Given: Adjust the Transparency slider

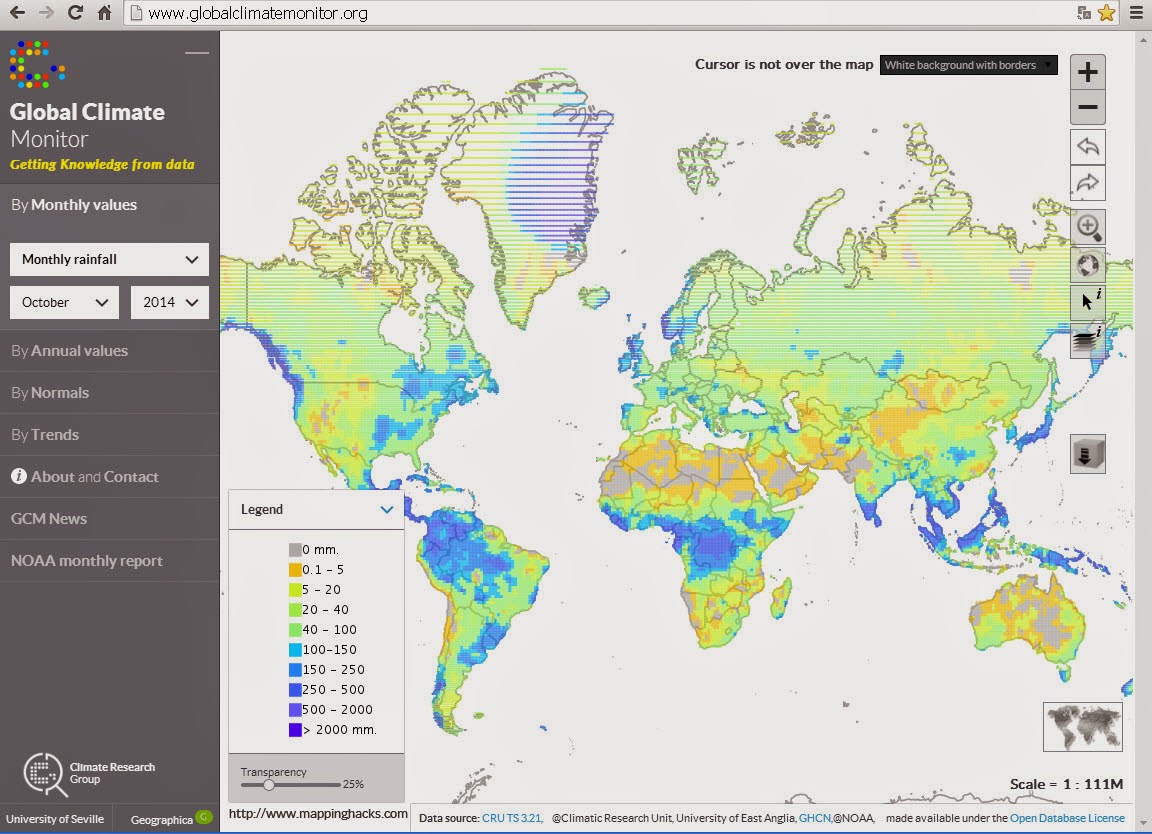Looking at the screenshot, I should pos(269,784).
